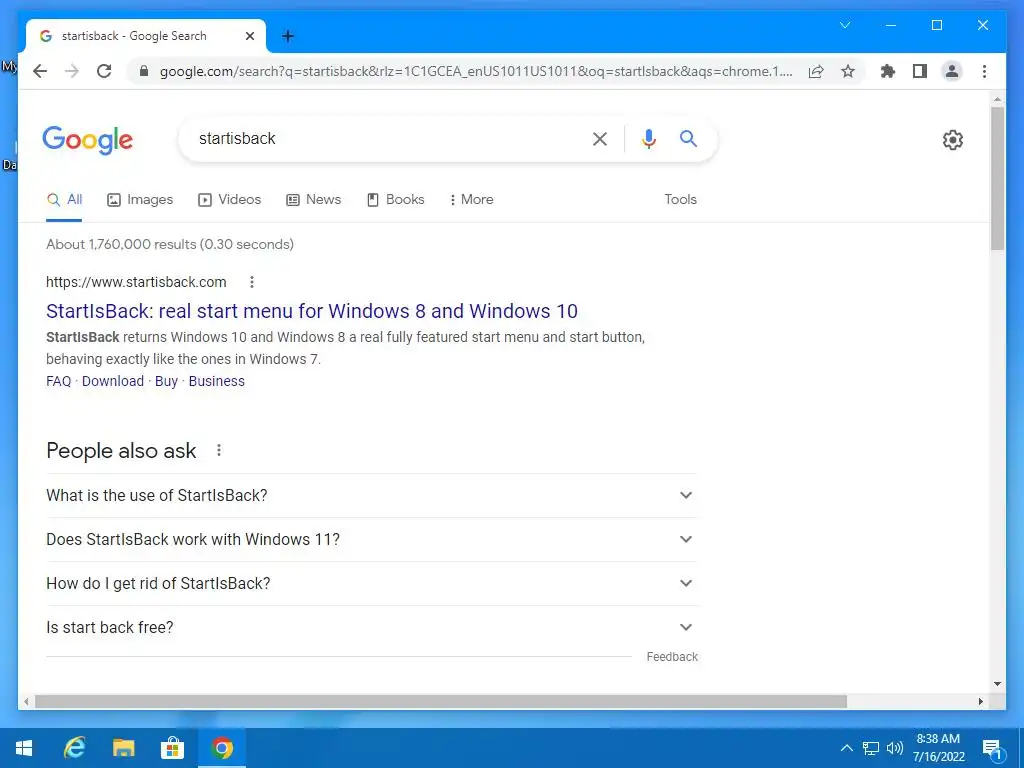
Task: Open the notification center icon
Action: (x=992, y=749)
